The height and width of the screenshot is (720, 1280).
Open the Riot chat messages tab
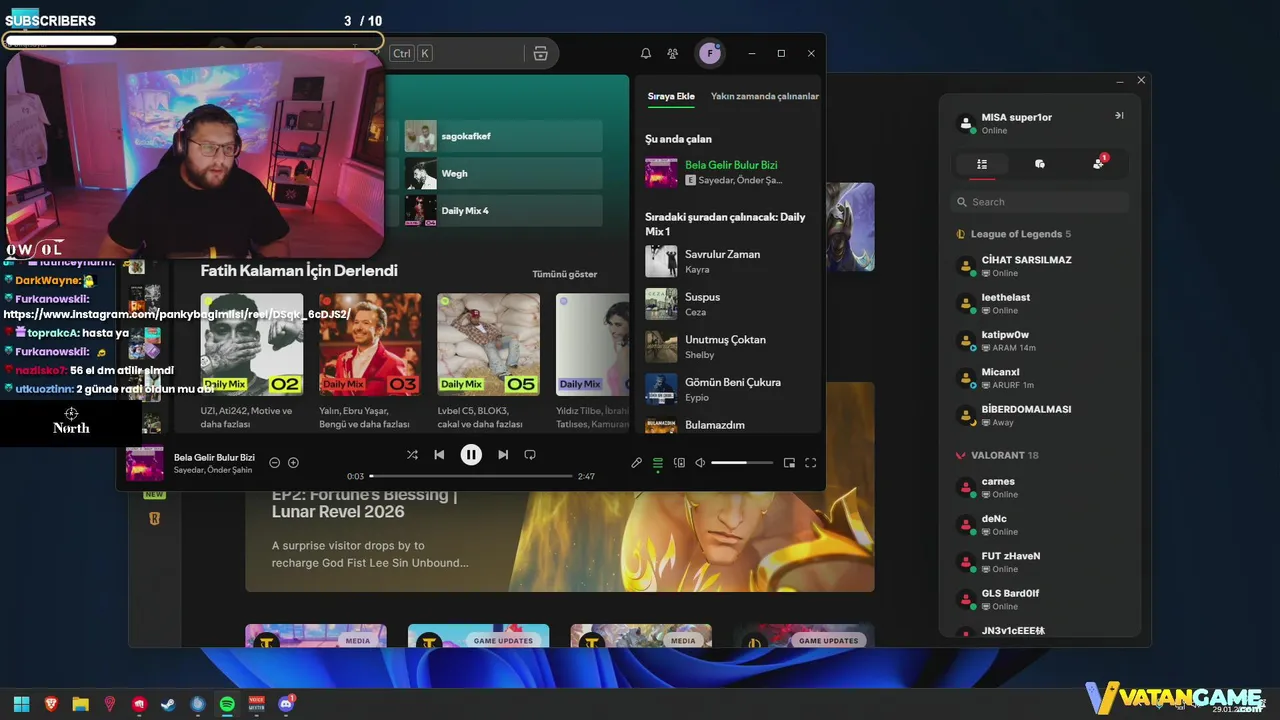1039,164
